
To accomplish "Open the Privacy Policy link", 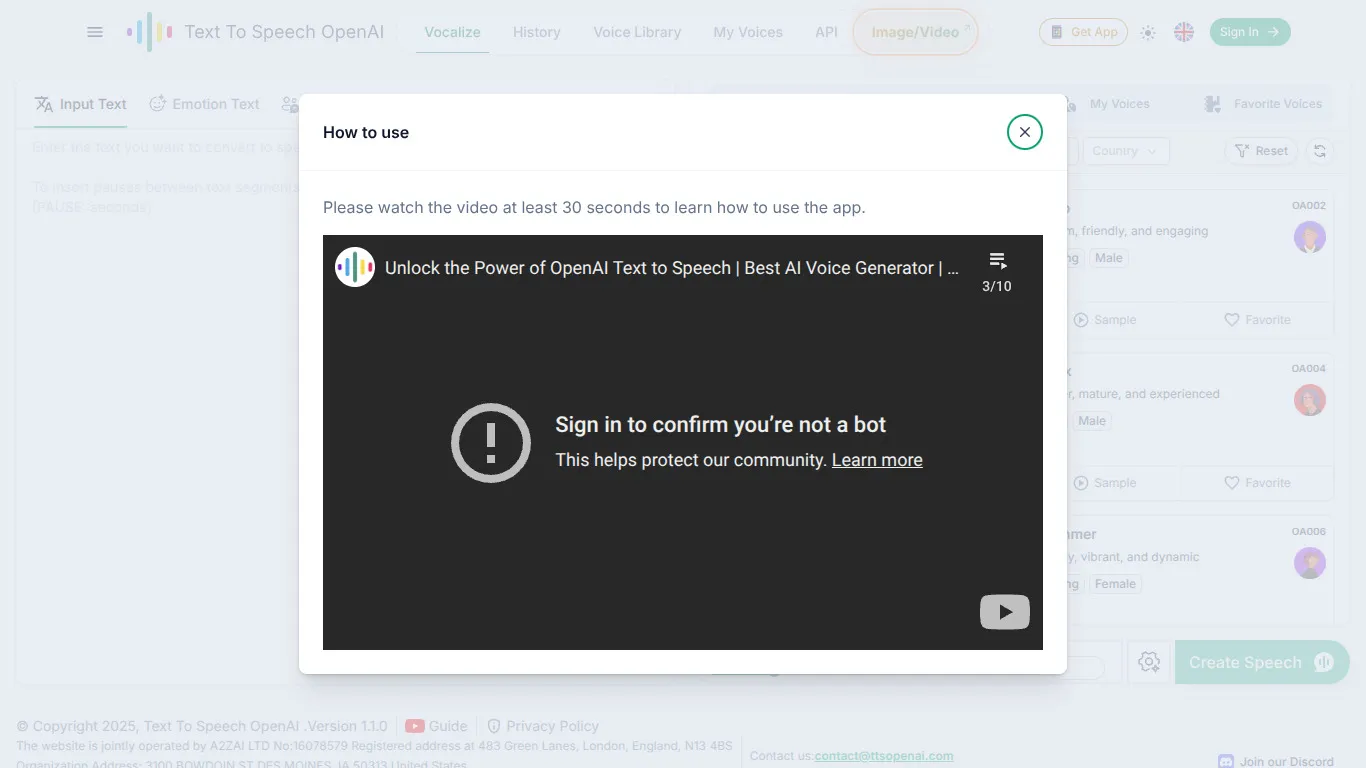I will [542, 726].
